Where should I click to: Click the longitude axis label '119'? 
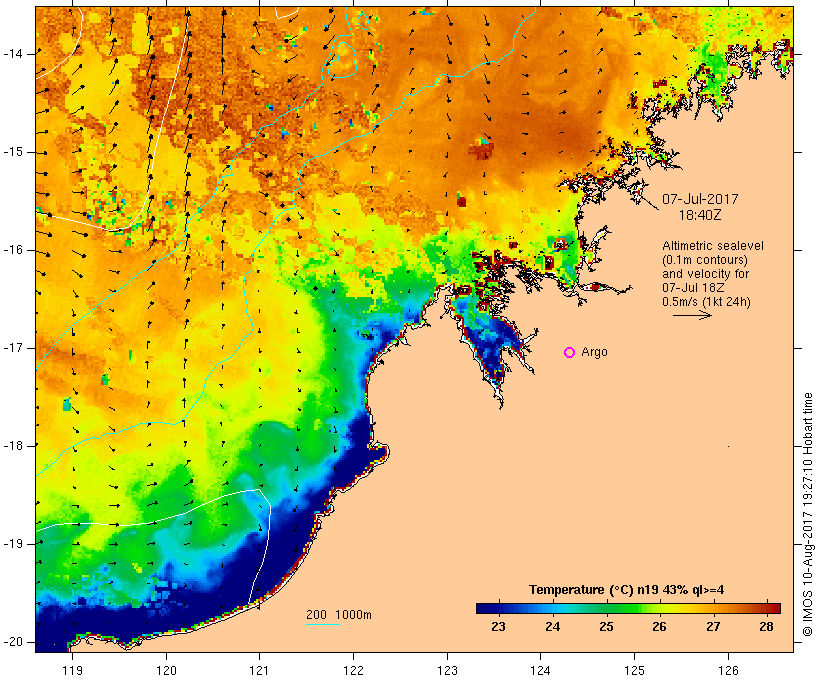[x=72, y=670]
